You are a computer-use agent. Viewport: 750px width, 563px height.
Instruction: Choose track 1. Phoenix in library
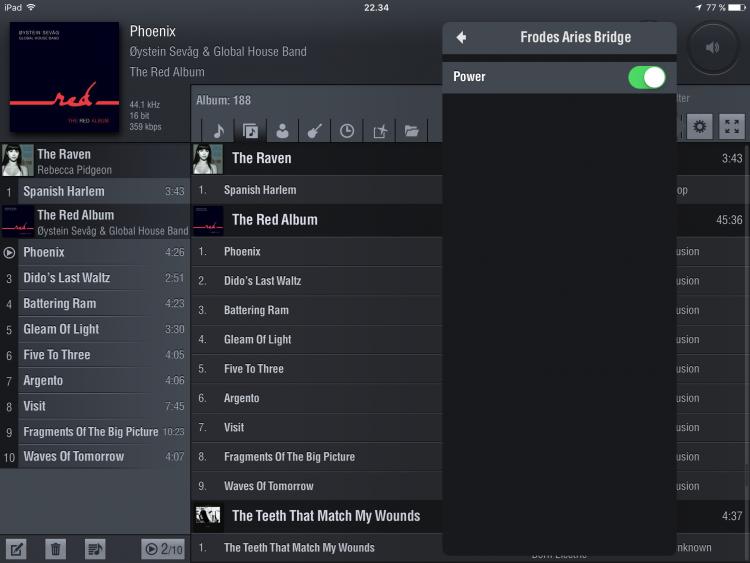coord(317,252)
